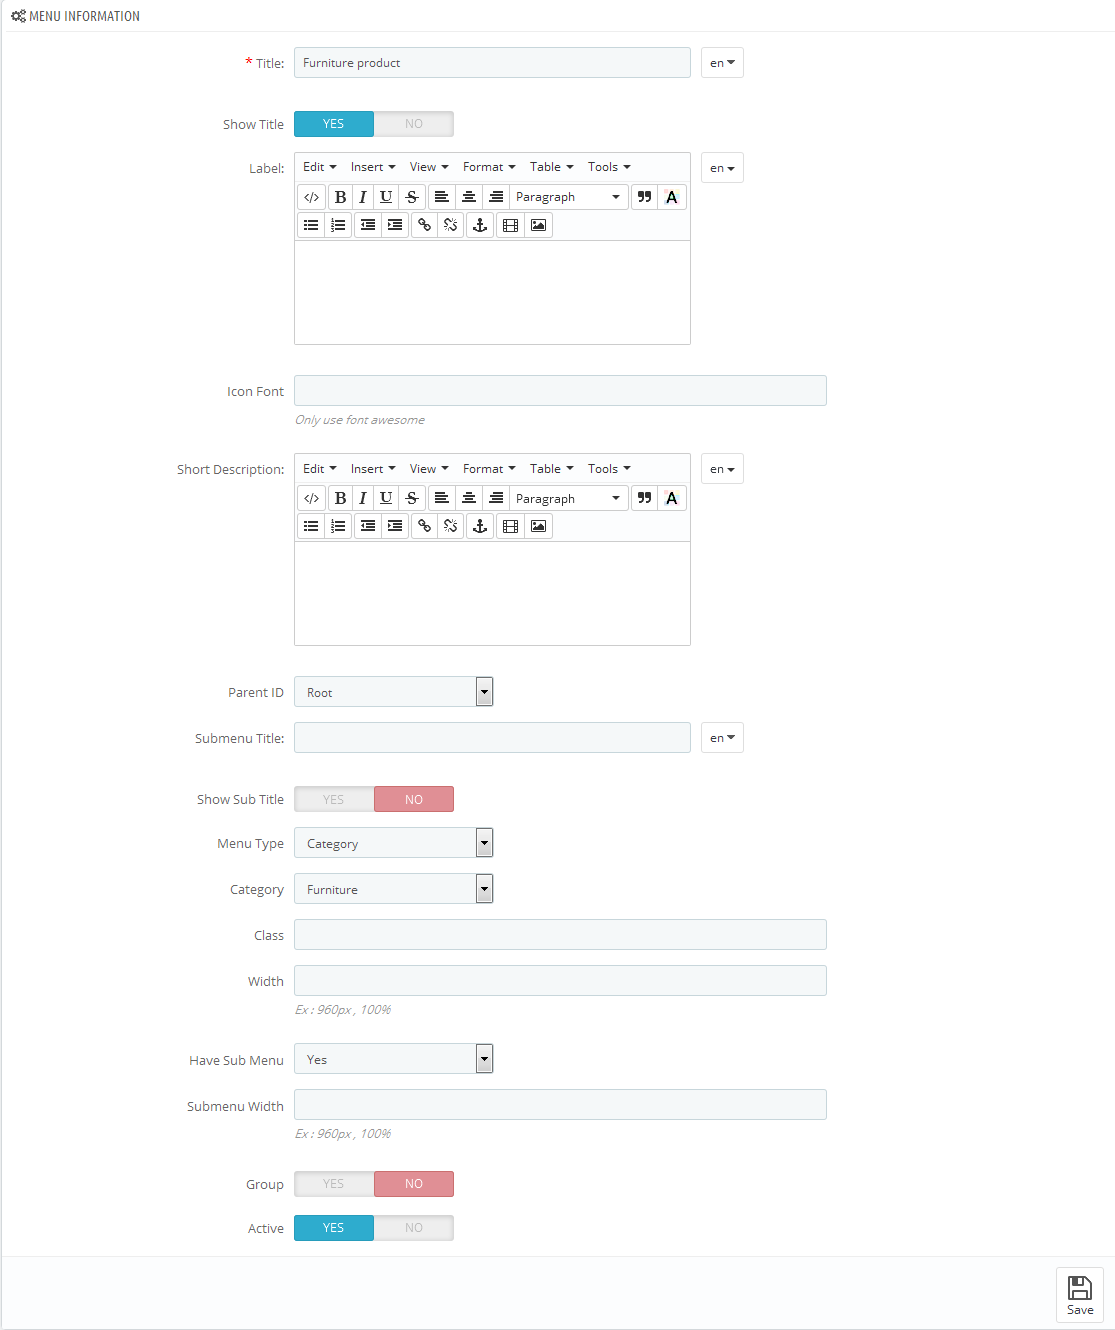Click bullet list icon in Label editor
Screen dimensions: 1115x1330
tap(311, 225)
